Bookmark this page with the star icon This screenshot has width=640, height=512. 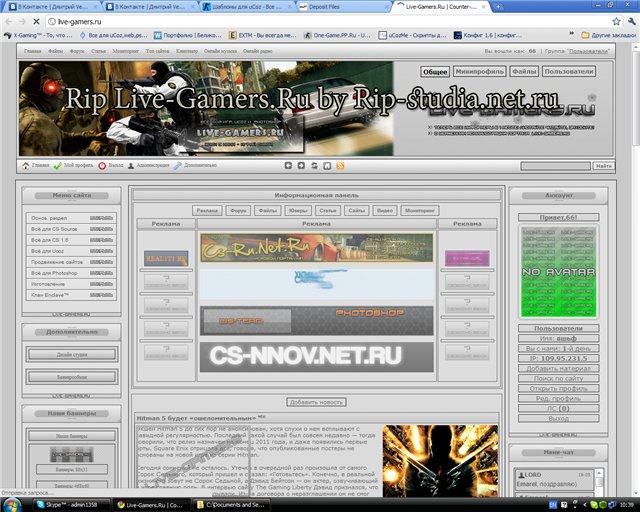click(616, 22)
